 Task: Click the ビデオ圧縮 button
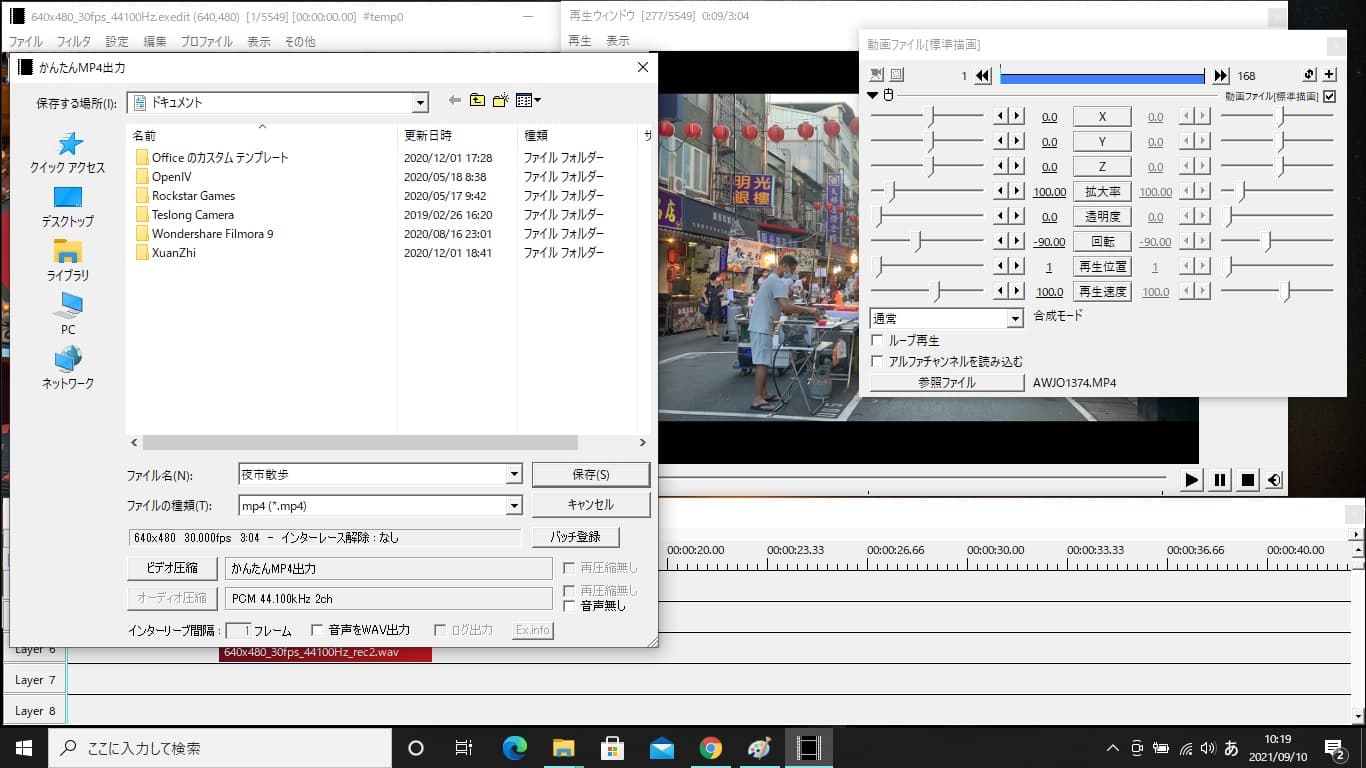click(172, 568)
